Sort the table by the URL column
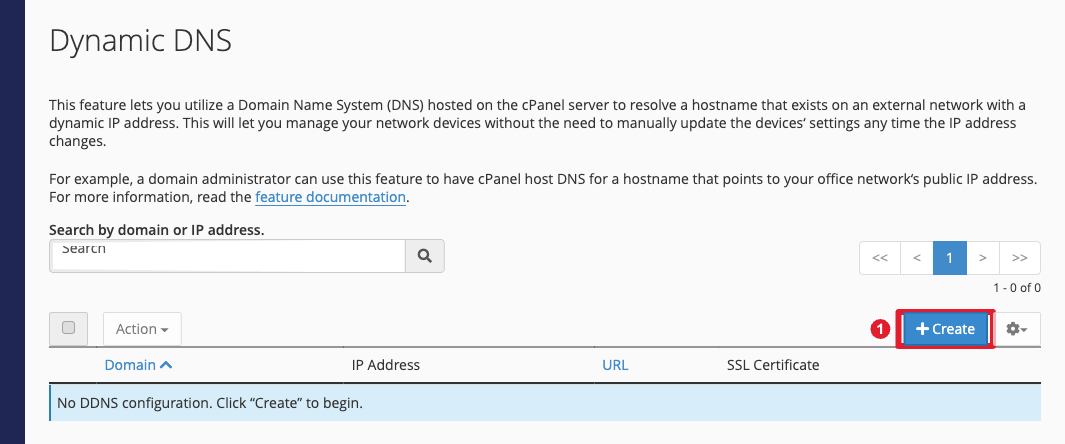Viewport: 1065px width, 444px height. [x=615, y=365]
